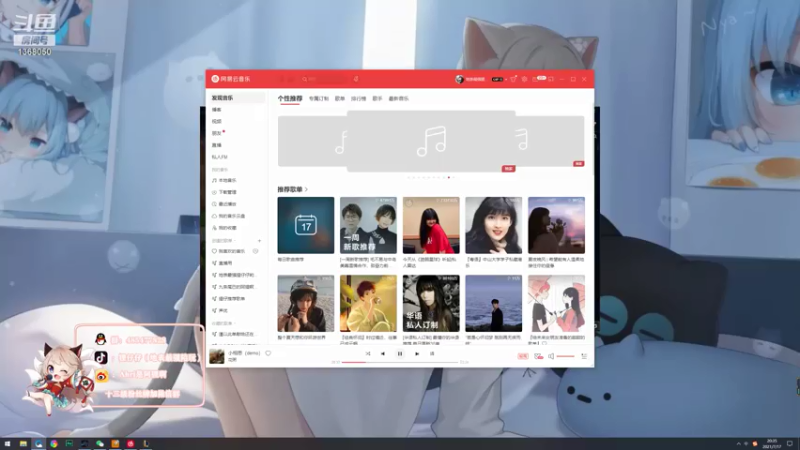Focus the search box in title bar
The image size is (800, 450).
click(x=324, y=79)
